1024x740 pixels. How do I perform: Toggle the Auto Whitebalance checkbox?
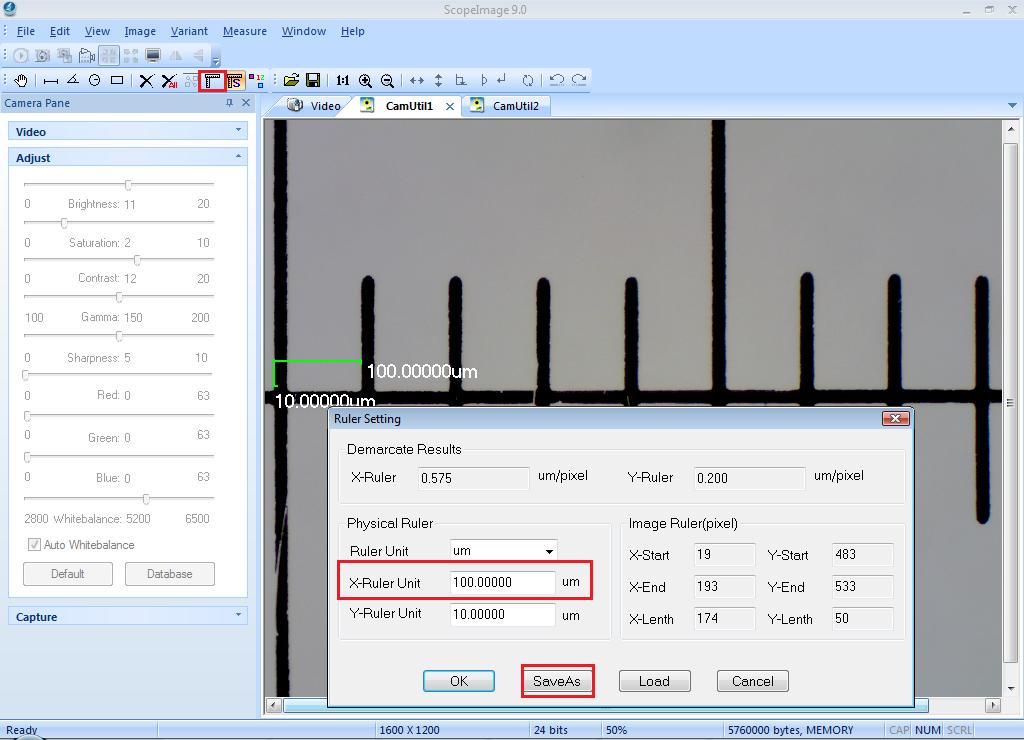34,544
